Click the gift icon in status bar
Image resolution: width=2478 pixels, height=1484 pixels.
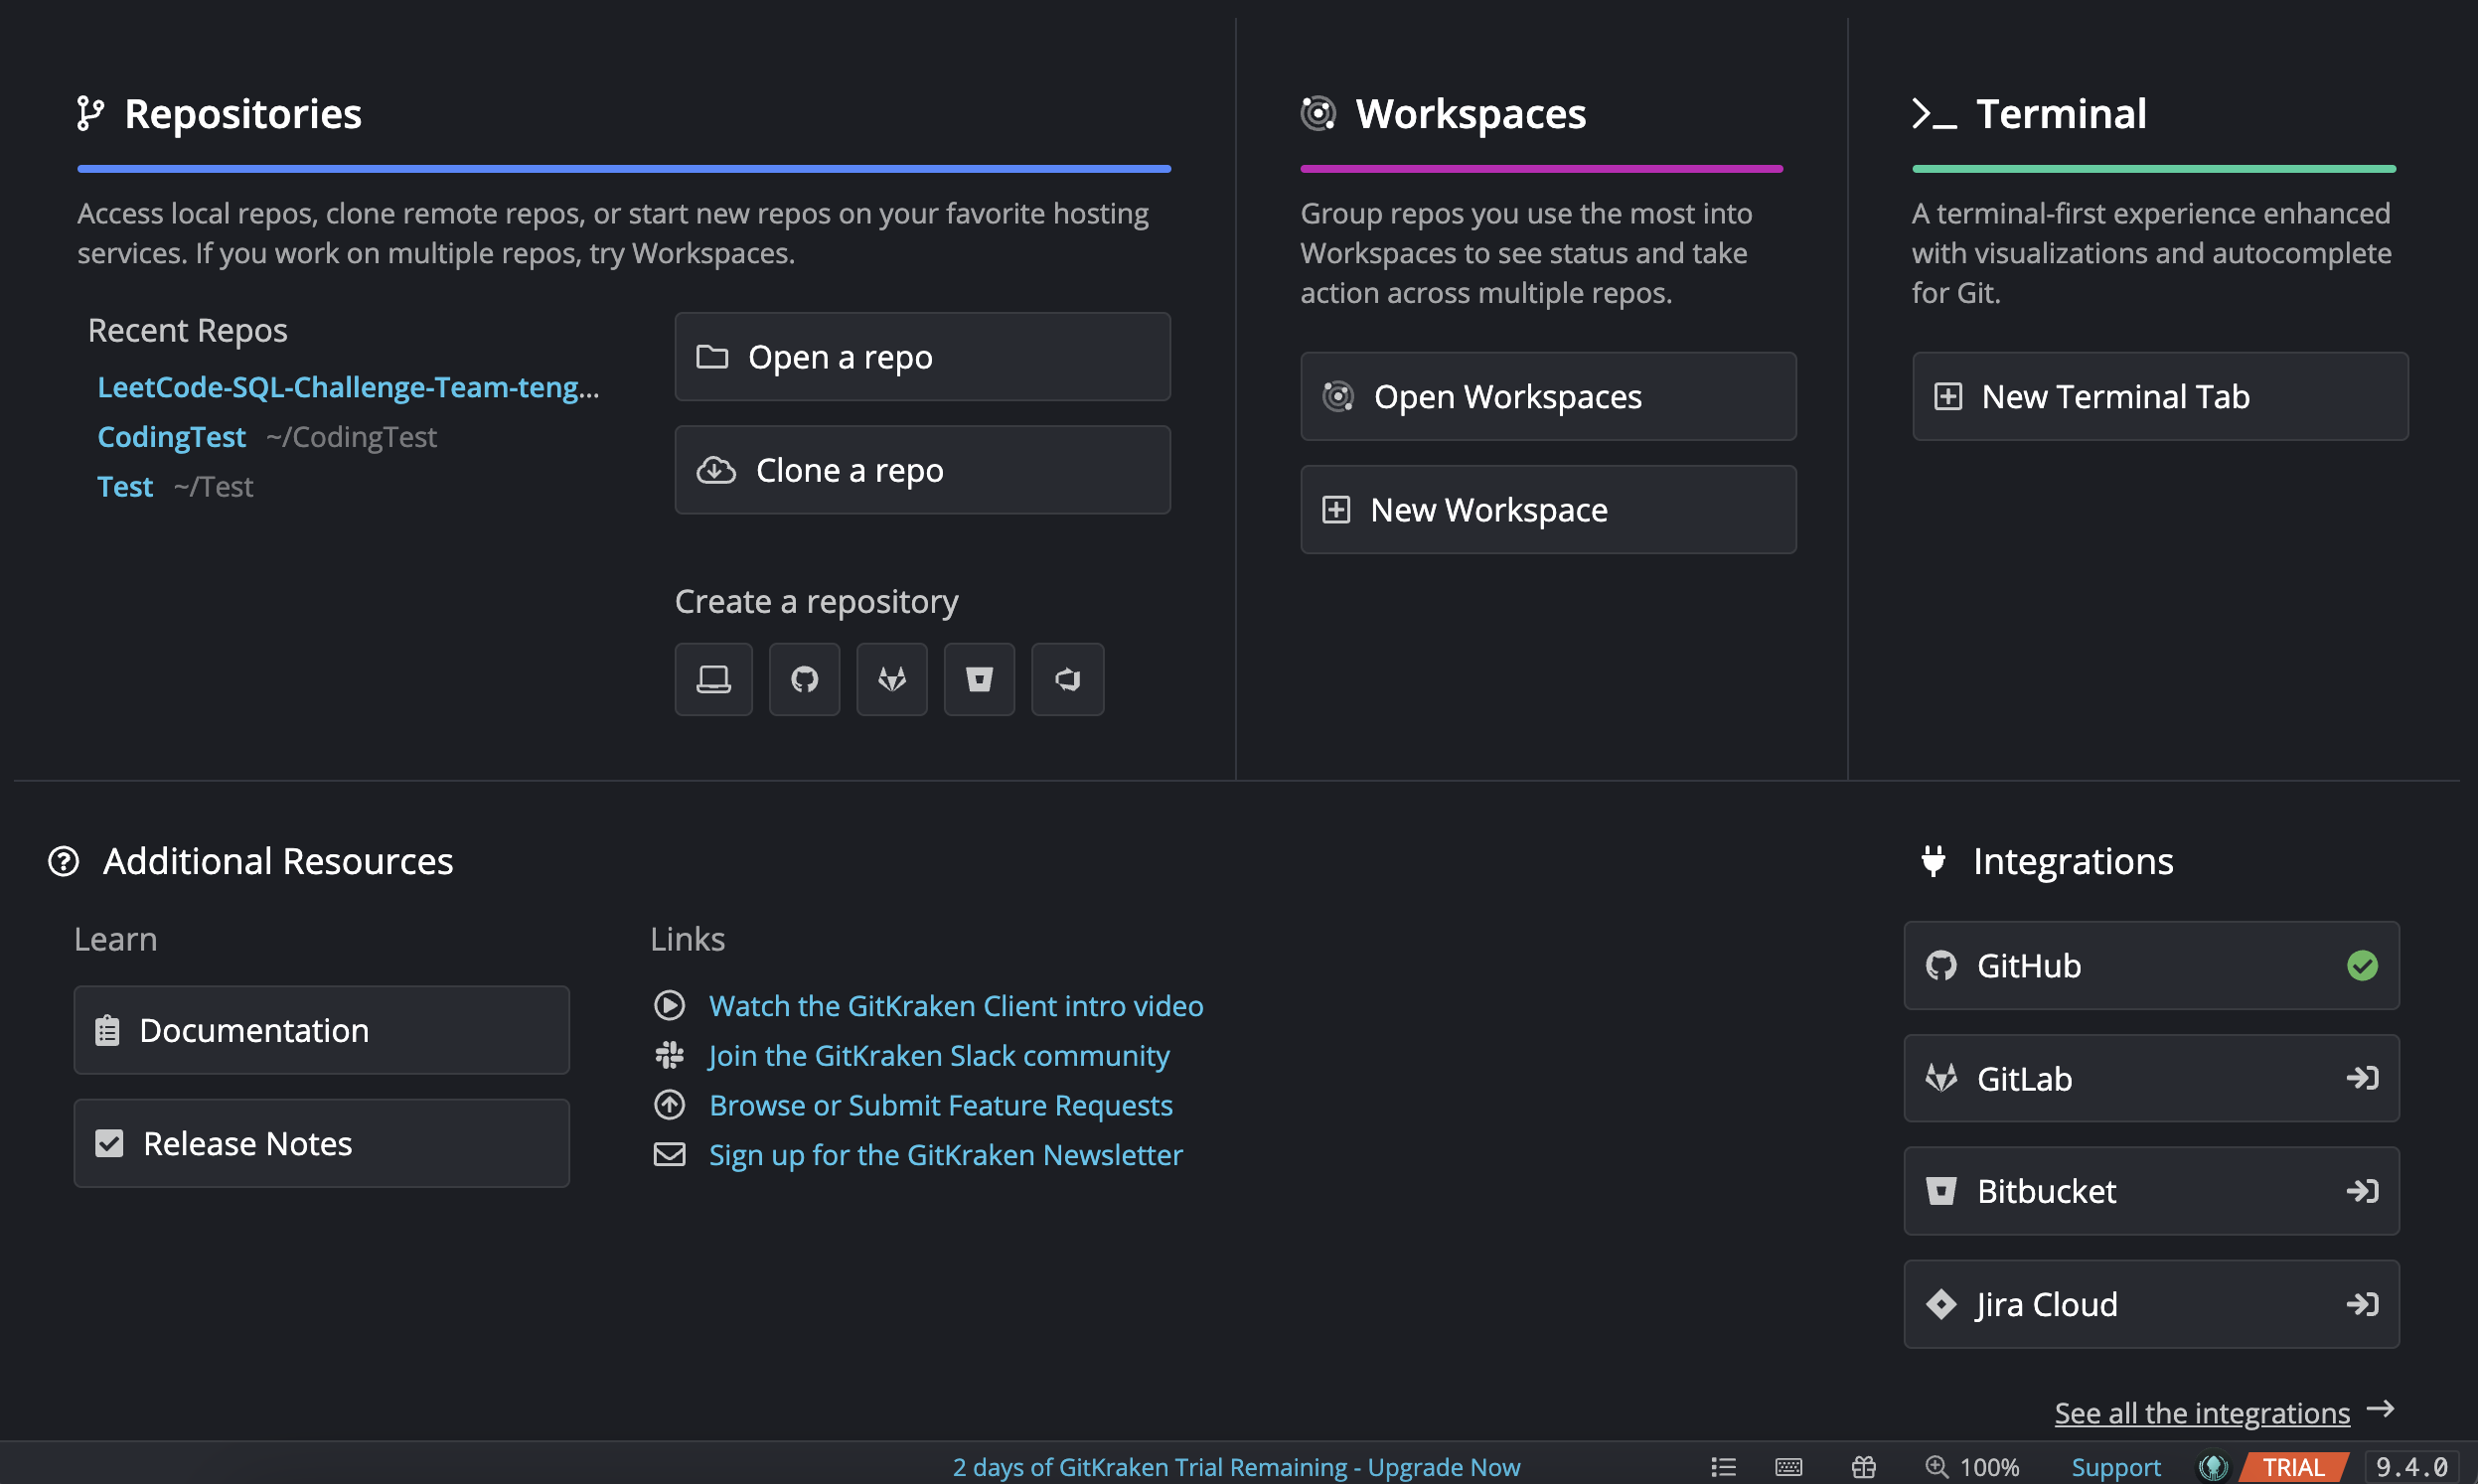coord(1863,1467)
